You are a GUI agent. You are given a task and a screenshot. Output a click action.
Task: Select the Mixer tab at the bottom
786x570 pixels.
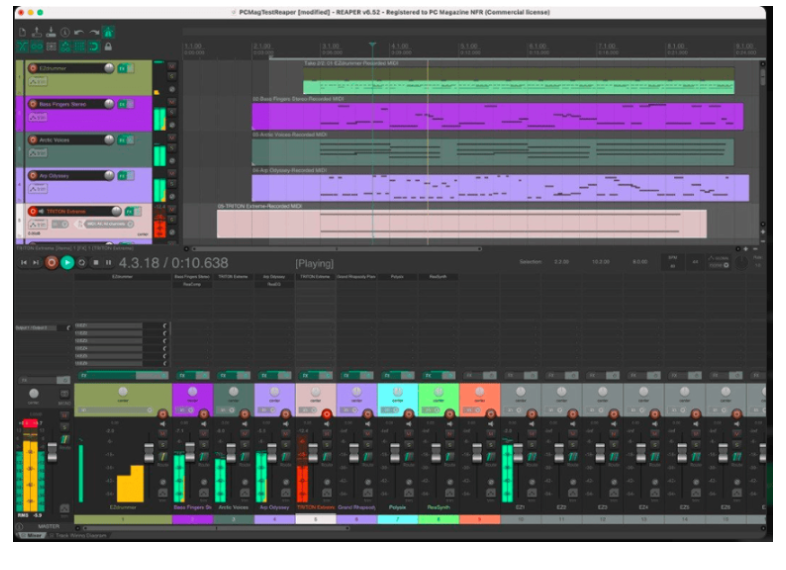tap(31, 535)
